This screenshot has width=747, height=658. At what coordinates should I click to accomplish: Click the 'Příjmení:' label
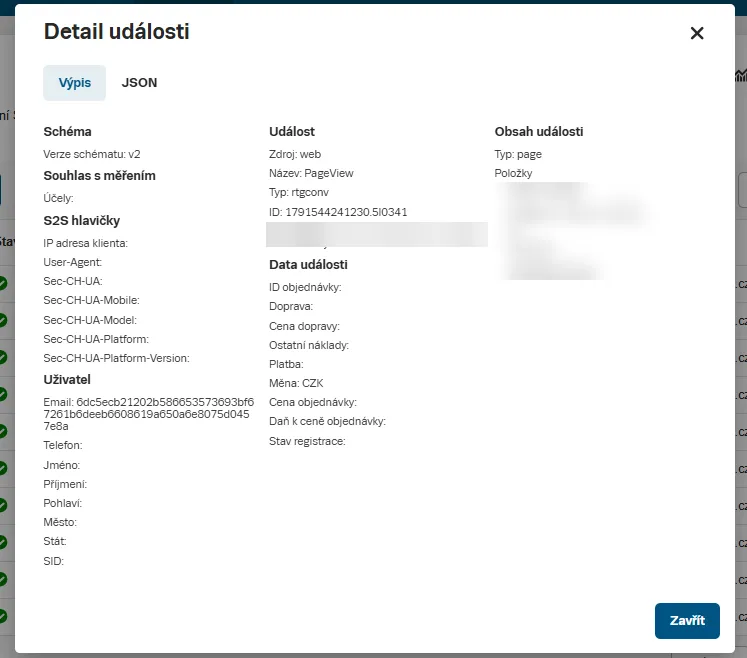click(x=65, y=484)
